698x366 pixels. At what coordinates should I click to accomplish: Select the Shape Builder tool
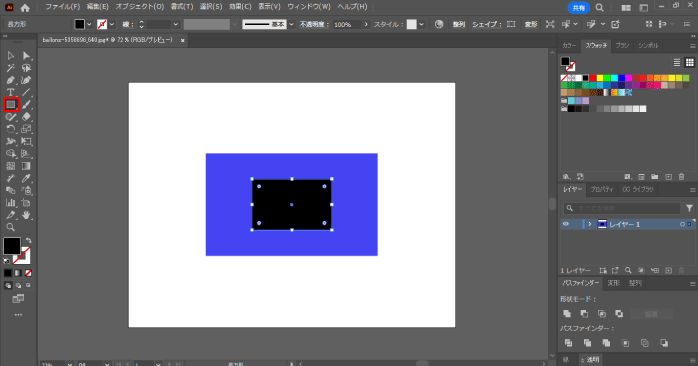pos(11,154)
